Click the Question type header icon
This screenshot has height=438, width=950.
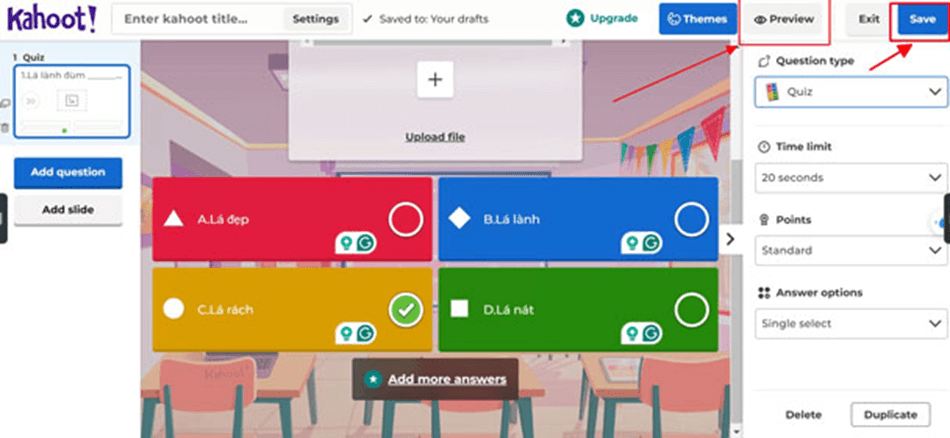click(x=764, y=61)
